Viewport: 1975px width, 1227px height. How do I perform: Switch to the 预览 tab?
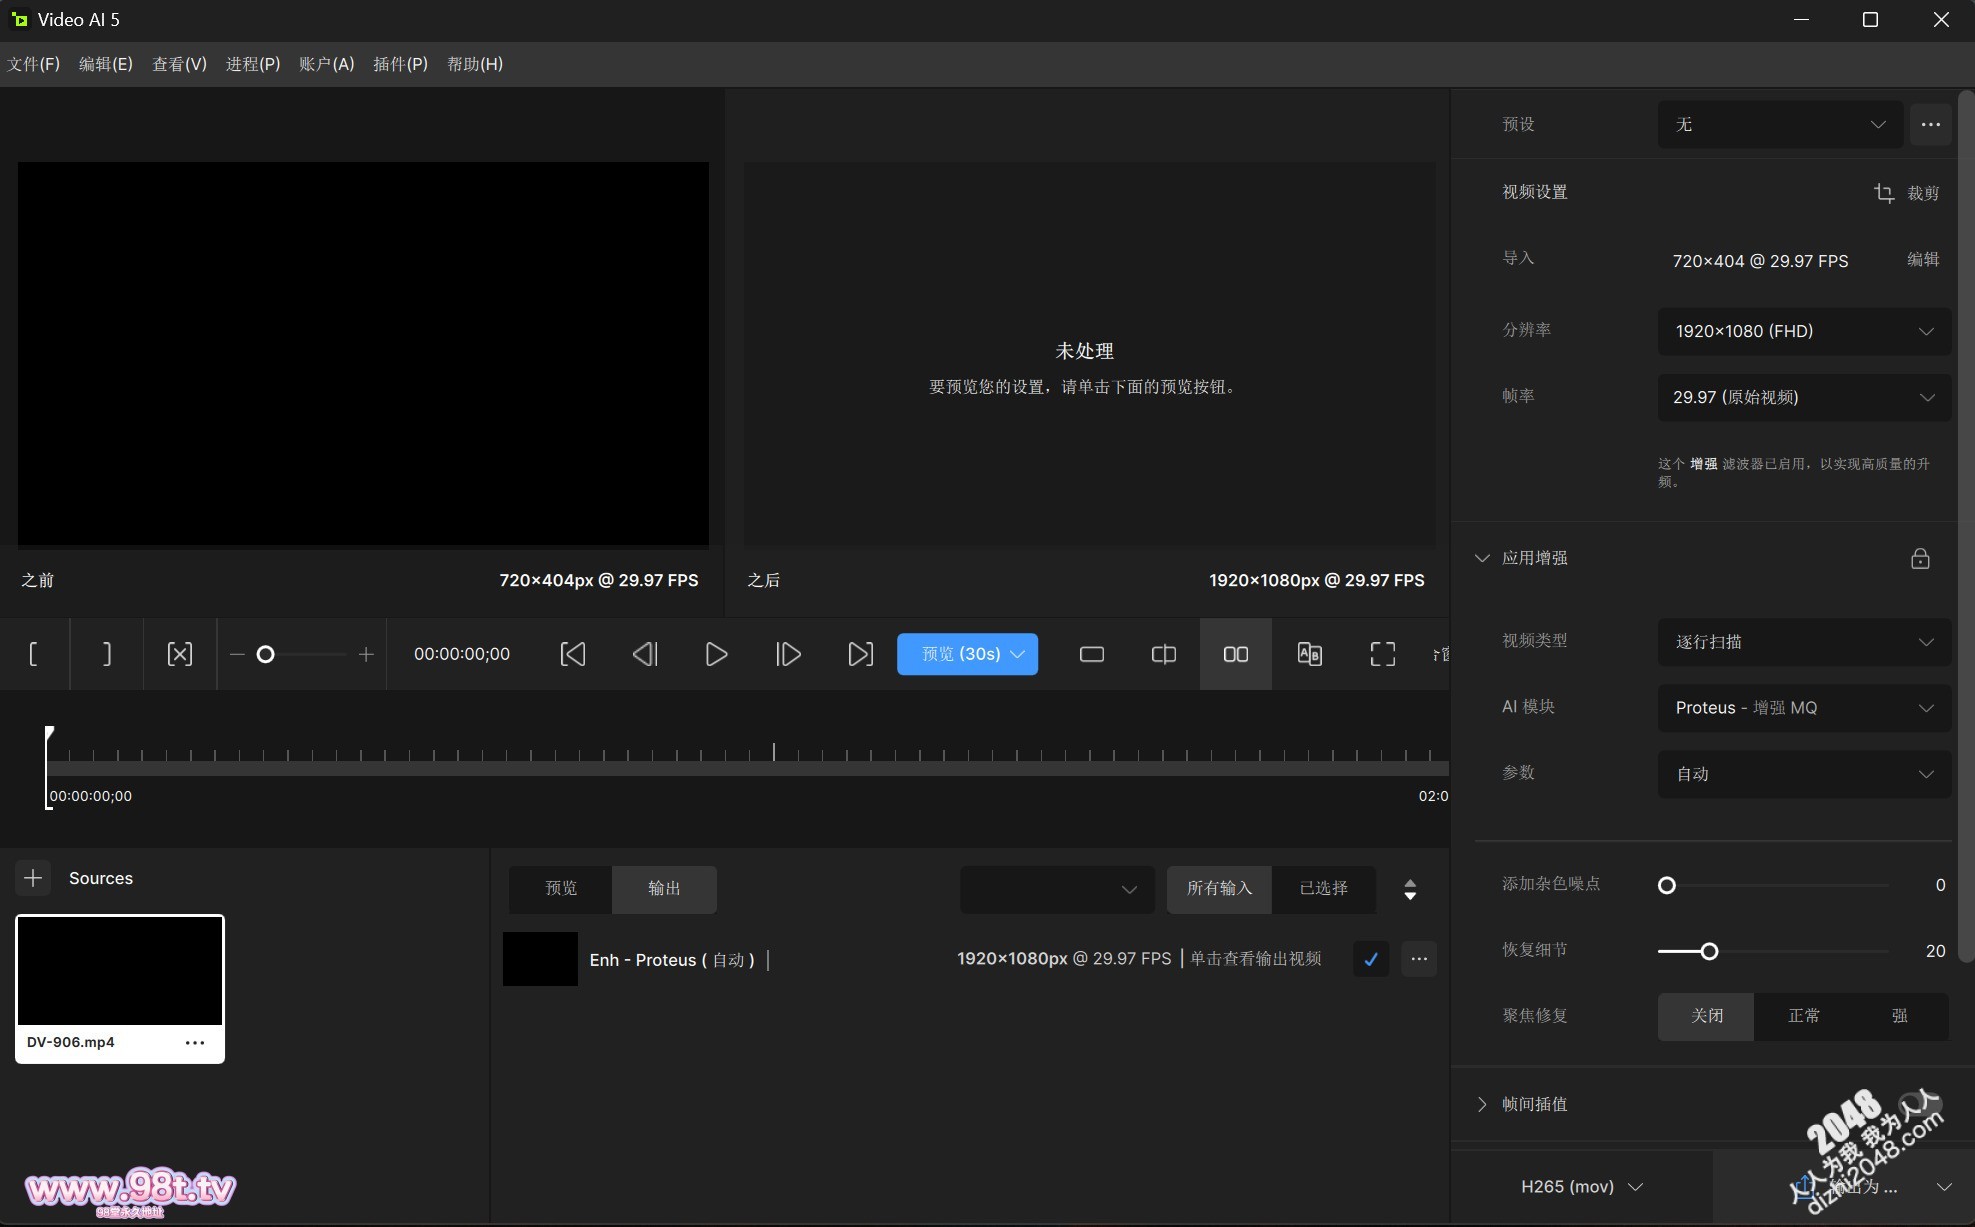coord(561,889)
